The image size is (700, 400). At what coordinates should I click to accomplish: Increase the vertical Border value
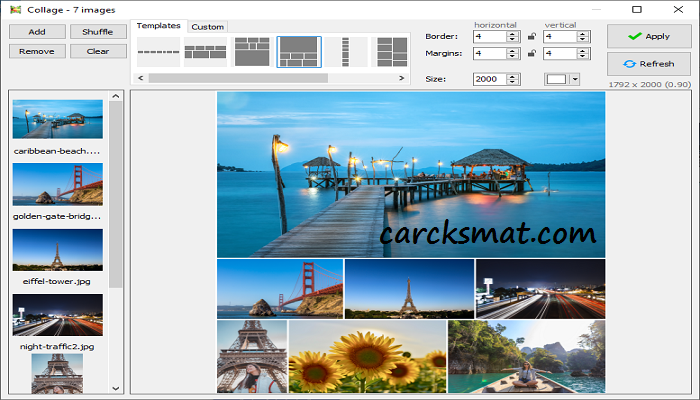coord(583,33)
